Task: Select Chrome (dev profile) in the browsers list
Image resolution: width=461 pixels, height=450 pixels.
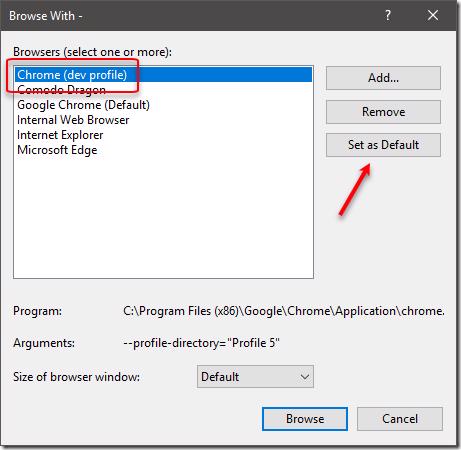Action: pyautogui.click(x=163, y=75)
